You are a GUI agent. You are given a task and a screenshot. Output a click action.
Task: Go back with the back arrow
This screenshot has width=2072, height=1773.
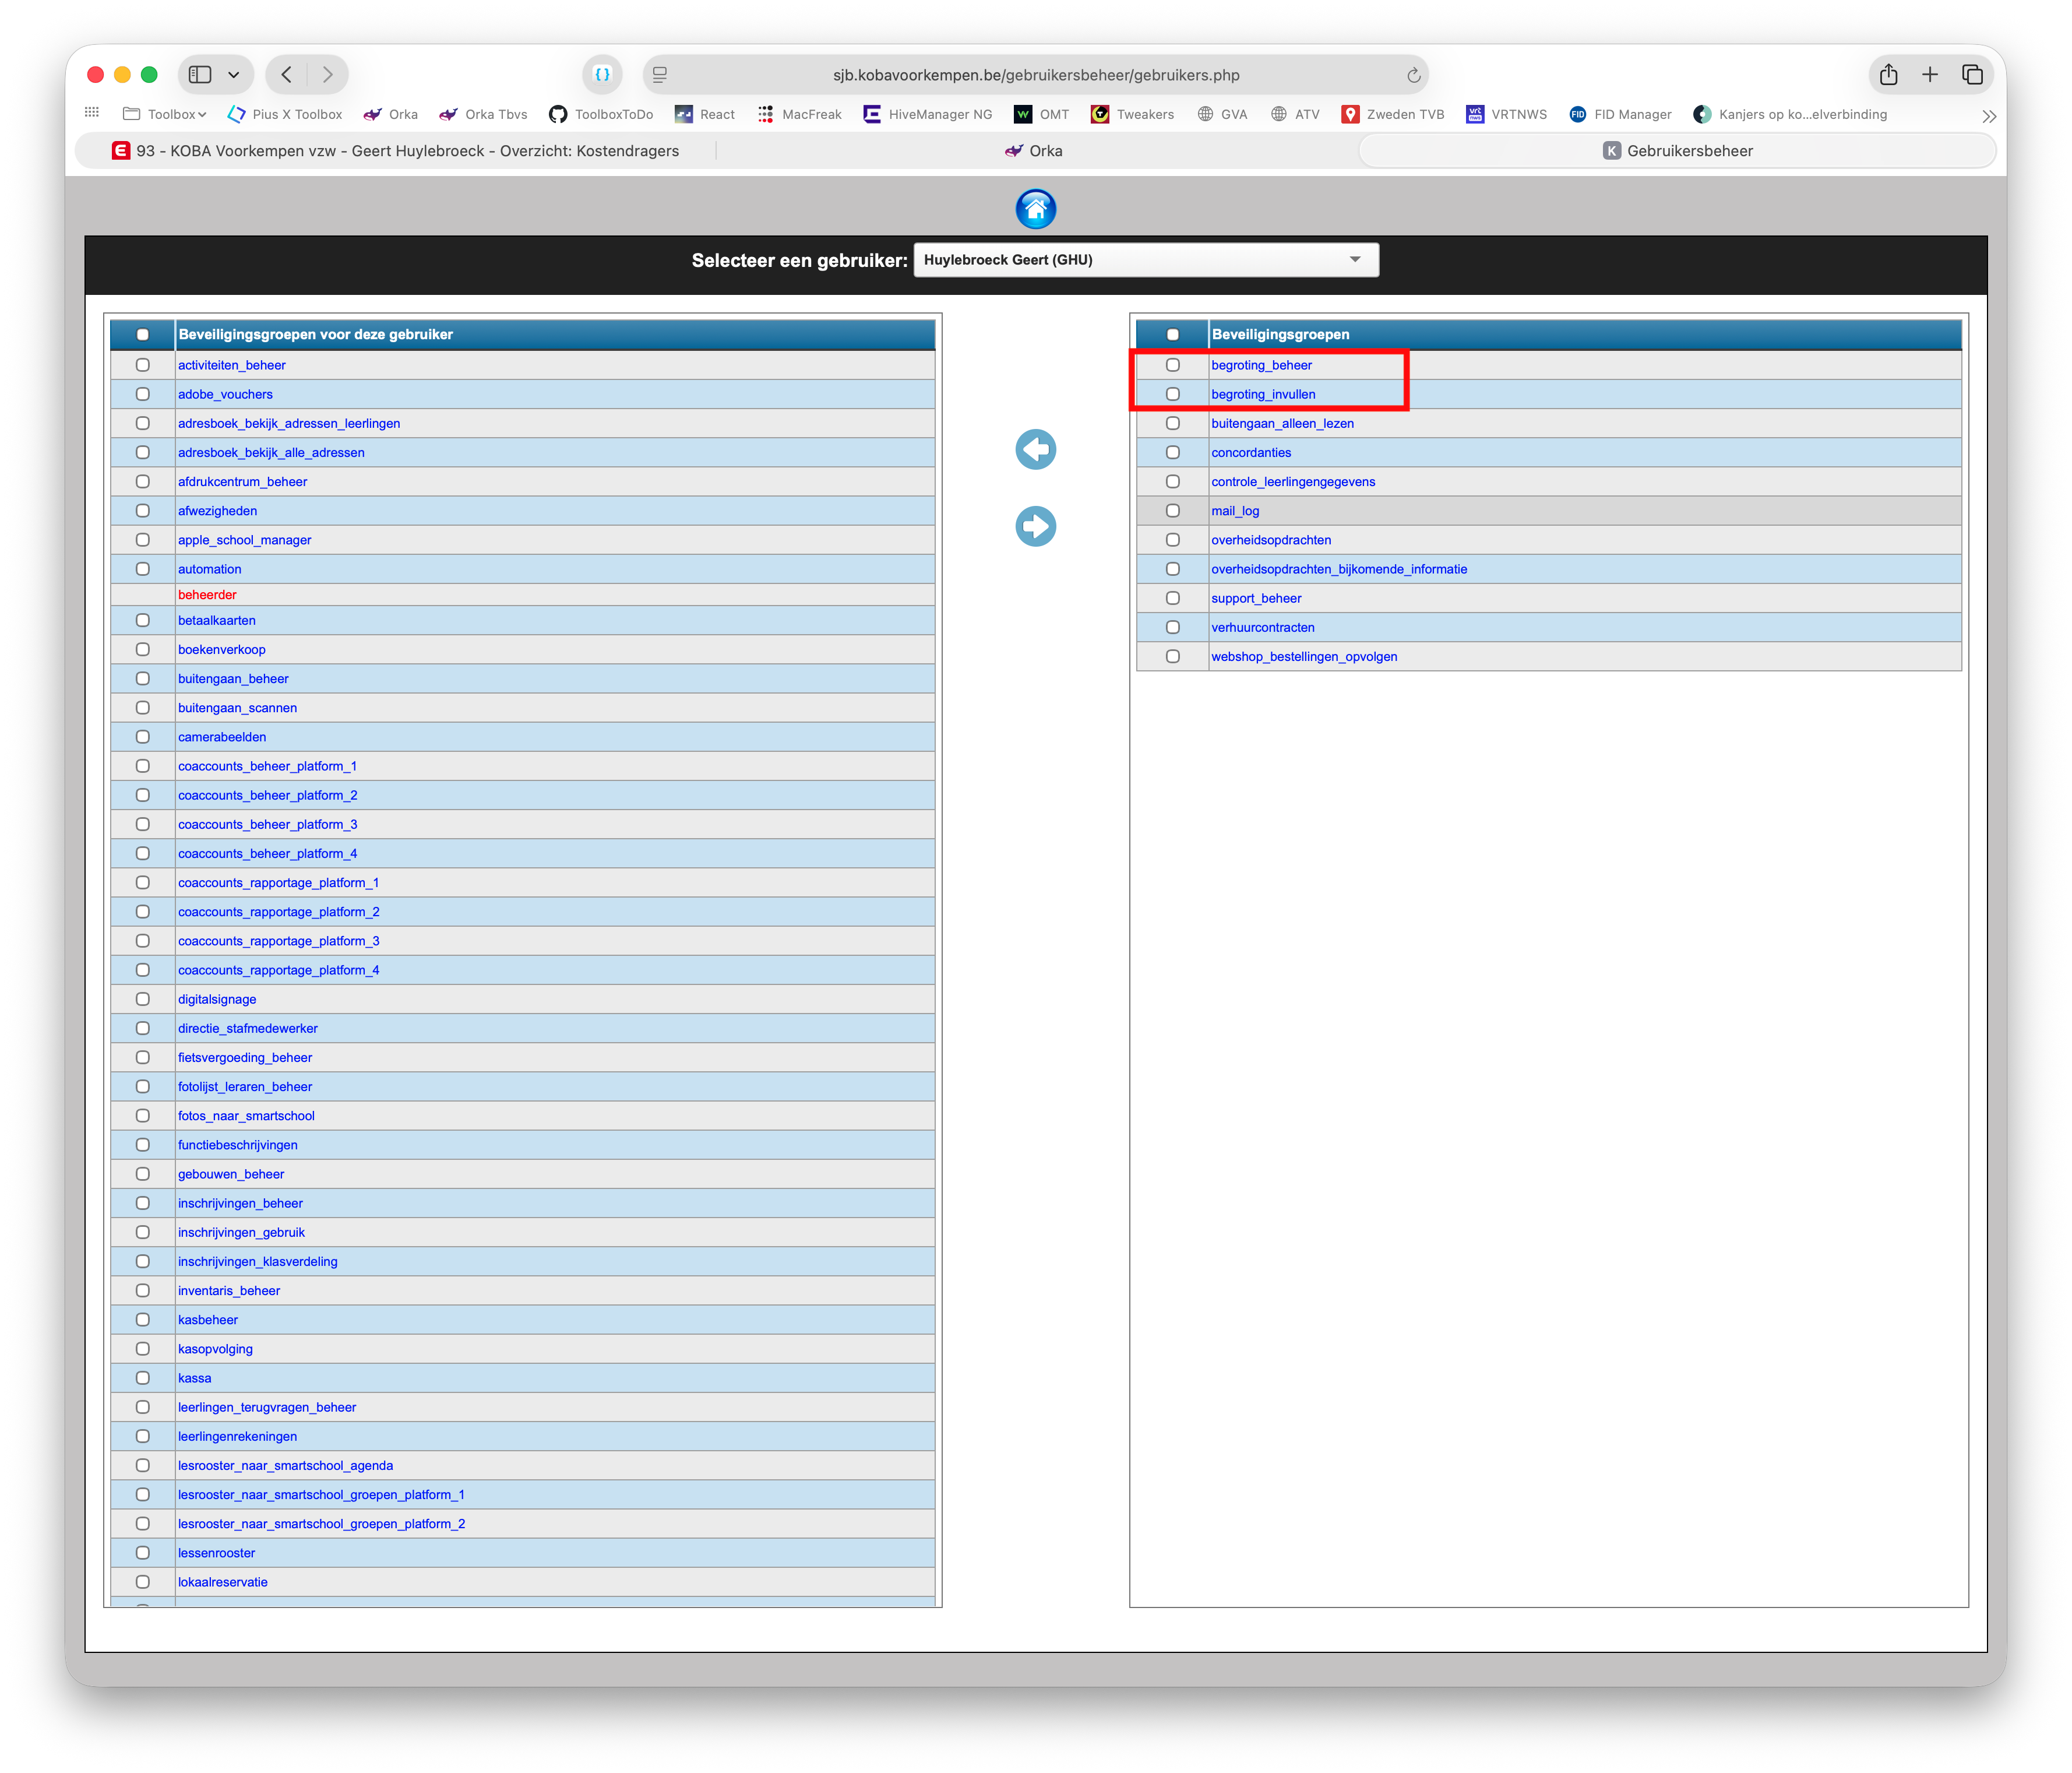pyautogui.click(x=287, y=75)
